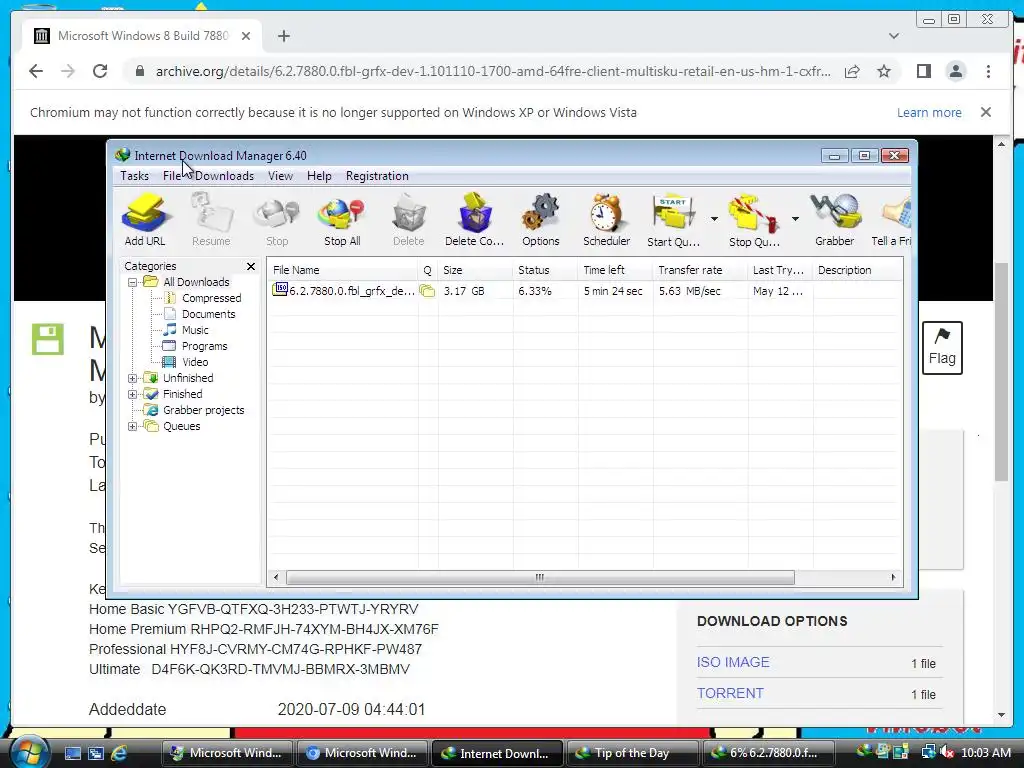Image resolution: width=1024 pixels, height=768 pixels.
Task: Open the Grabber tool icon
Action: coord(835,219)
